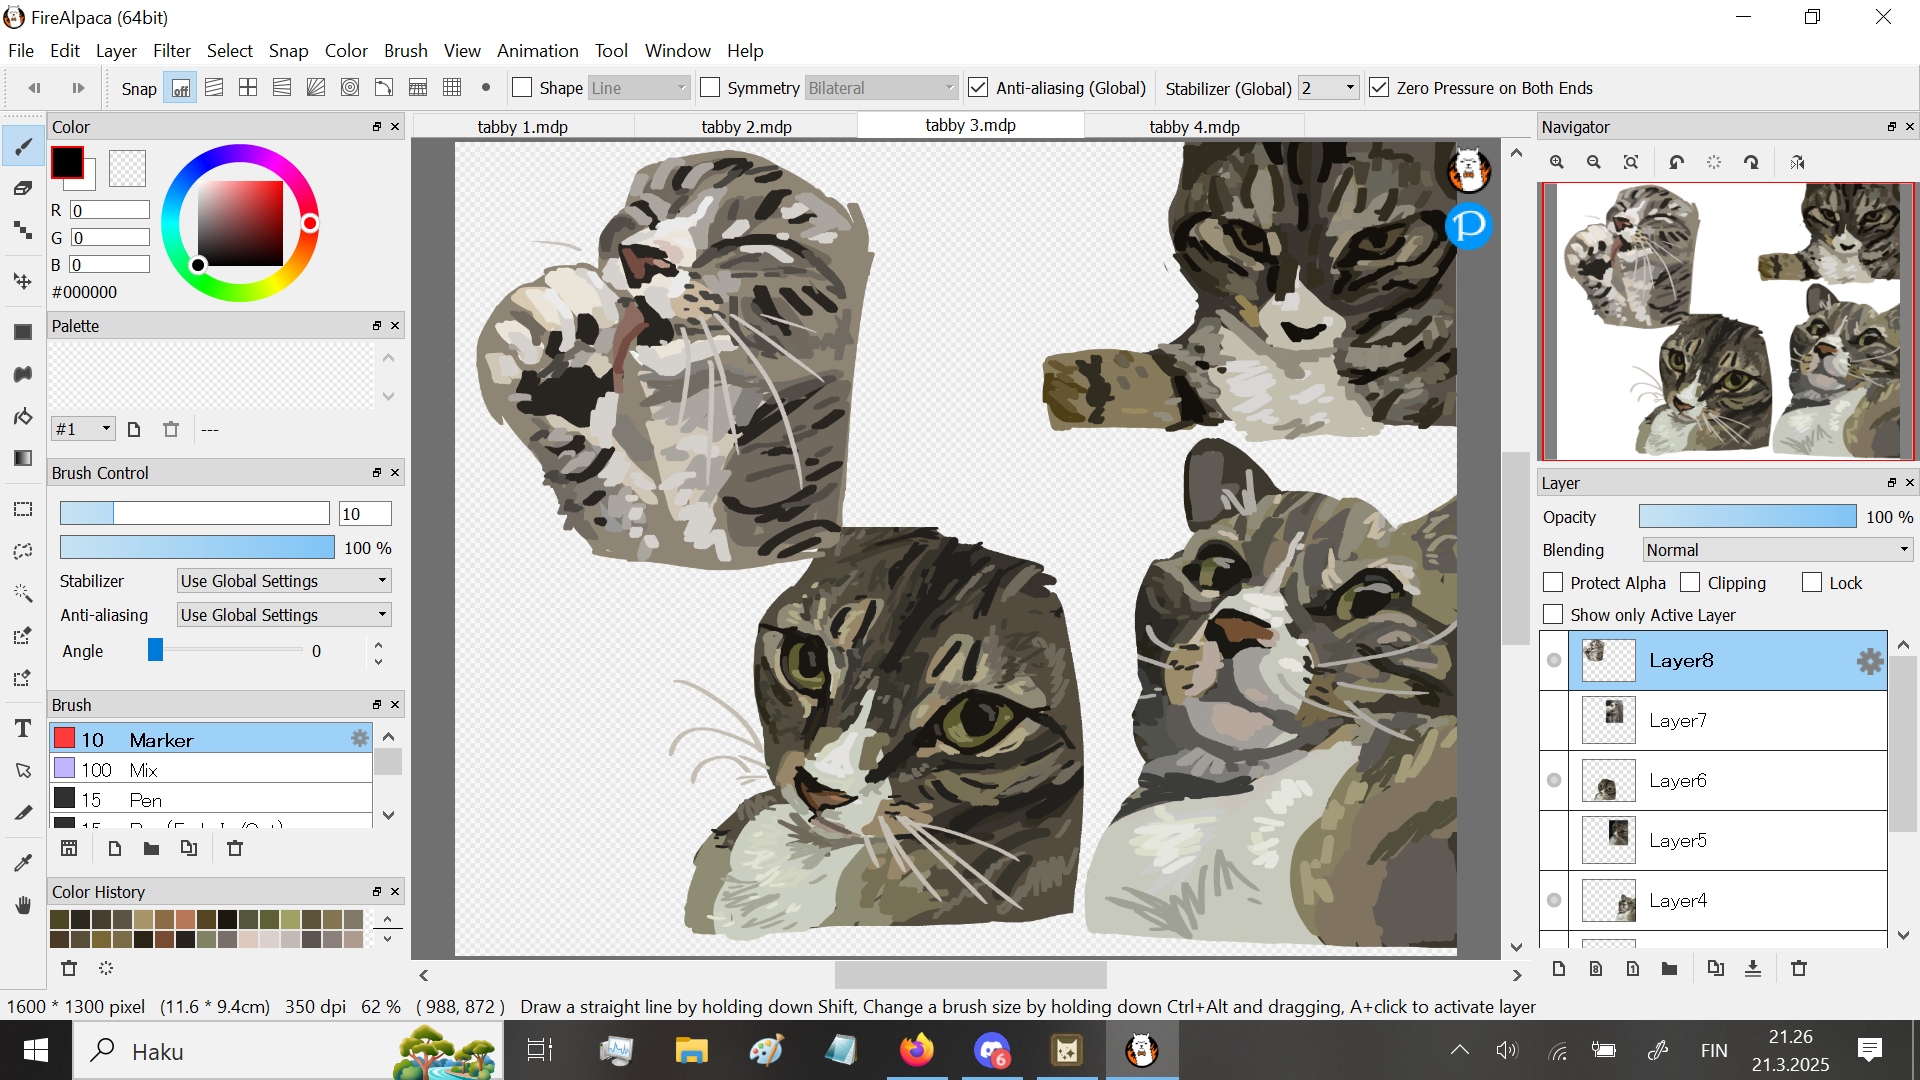Open the Blending mode dropdown
Image resolution: width=1920 pixels, height=1080 pixels.
pos(1777,550)
